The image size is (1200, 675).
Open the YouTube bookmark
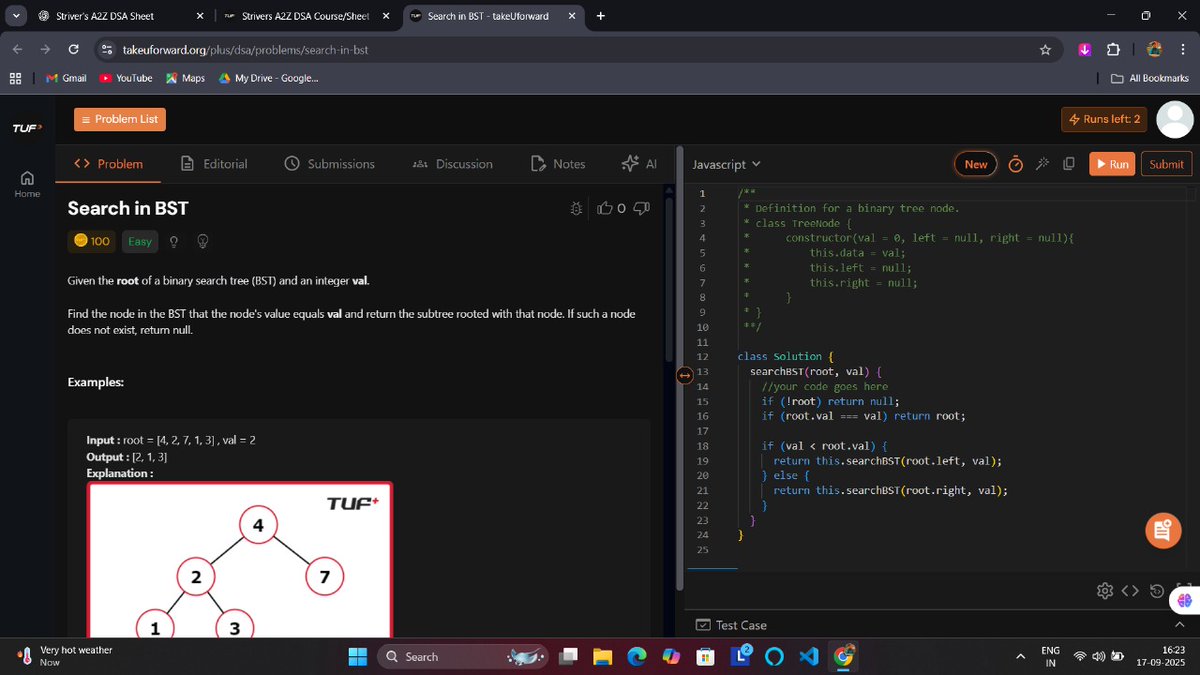coord(126,78)
